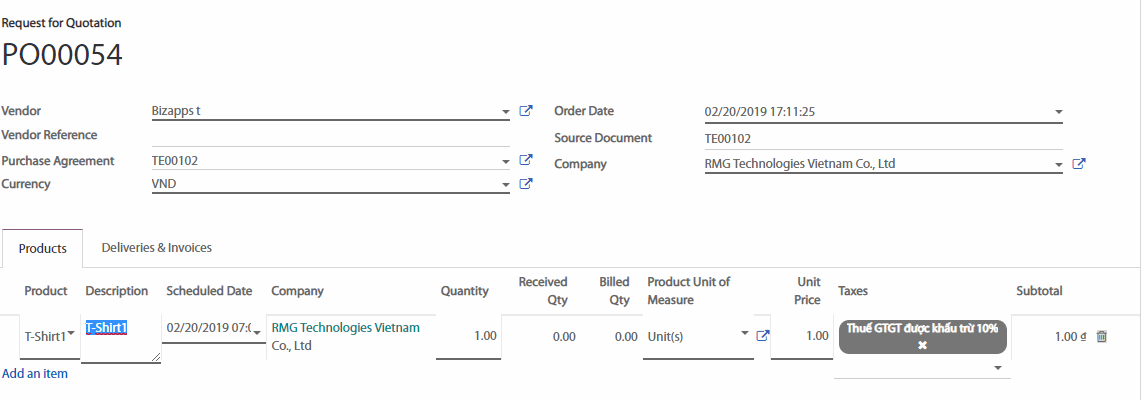
Task: Edit the Quantity field value
Action: [x=468, y=336]
